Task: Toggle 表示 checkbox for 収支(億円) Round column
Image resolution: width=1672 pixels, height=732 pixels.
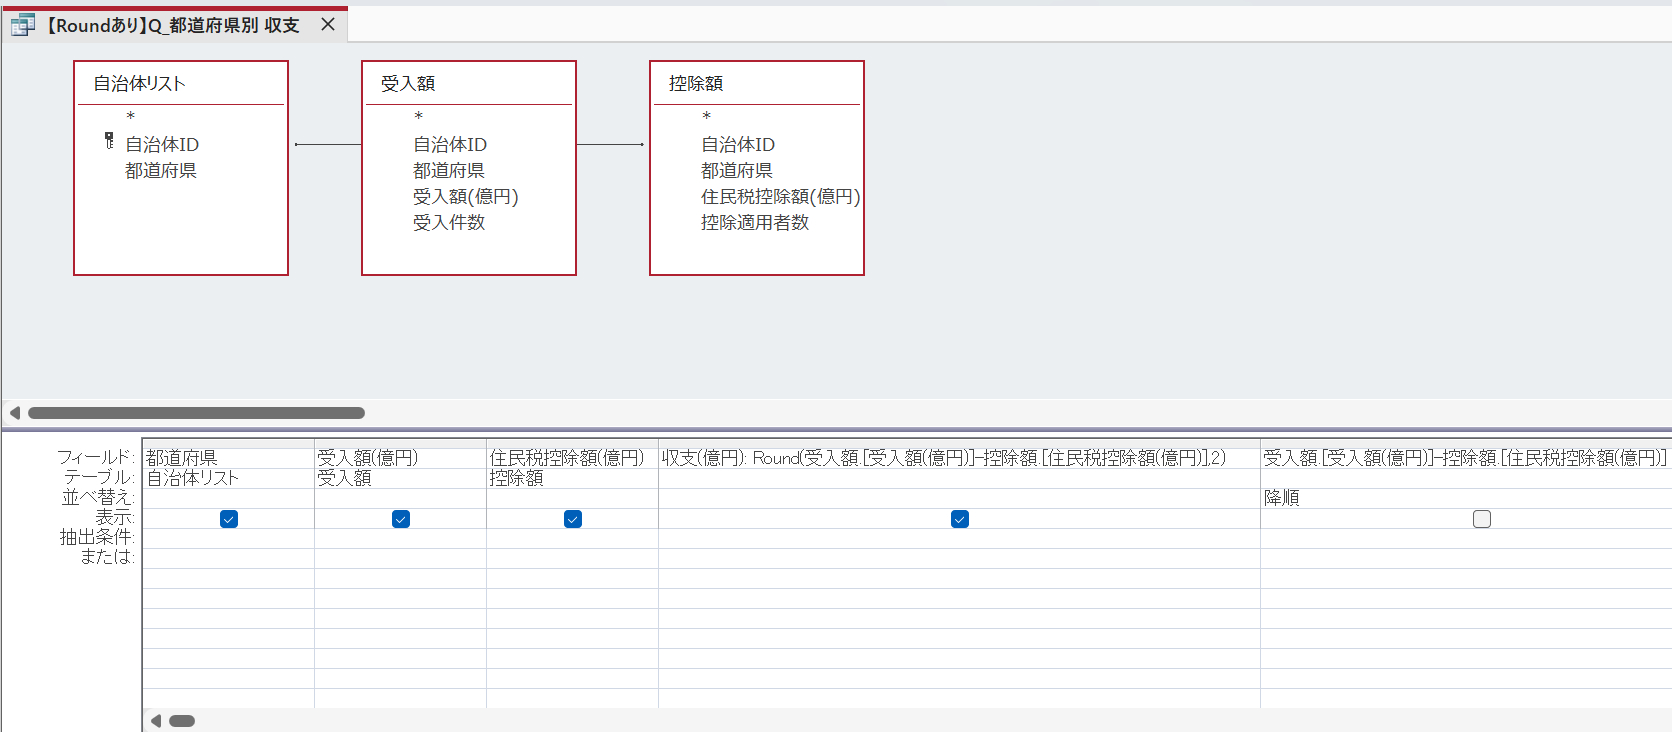Action: [960, 519]
